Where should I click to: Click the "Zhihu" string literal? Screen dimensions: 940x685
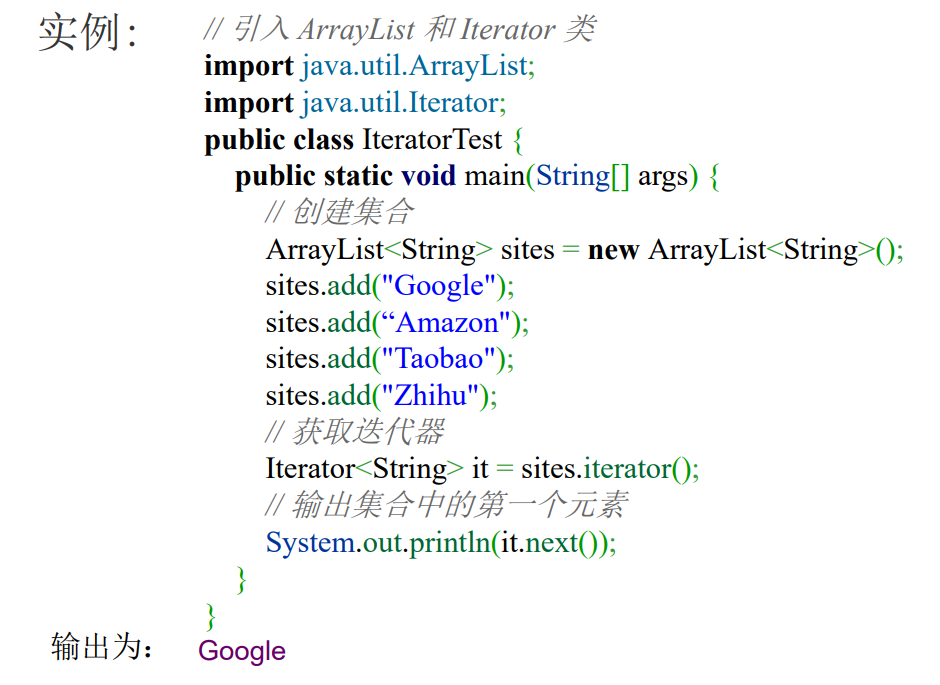(430, 396)
